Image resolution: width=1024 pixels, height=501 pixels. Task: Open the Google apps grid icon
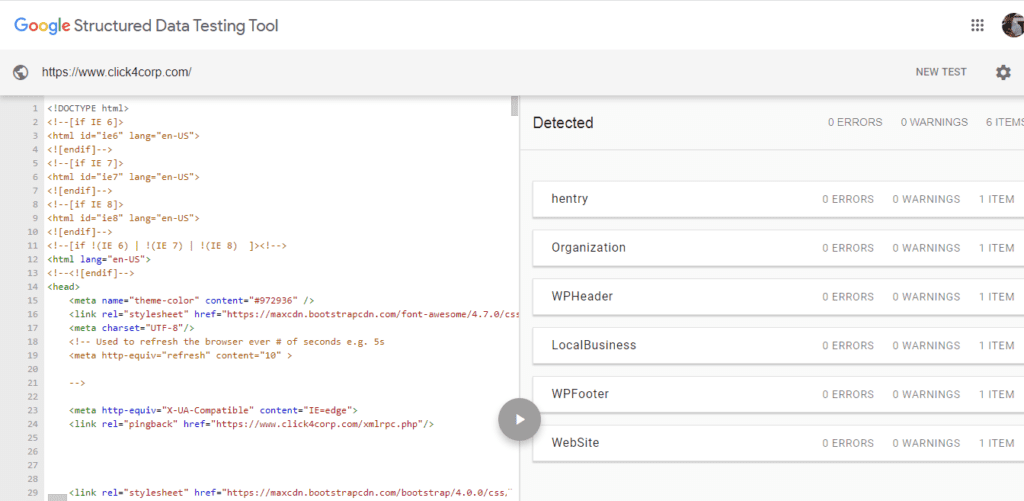click(x=977, y=25)
